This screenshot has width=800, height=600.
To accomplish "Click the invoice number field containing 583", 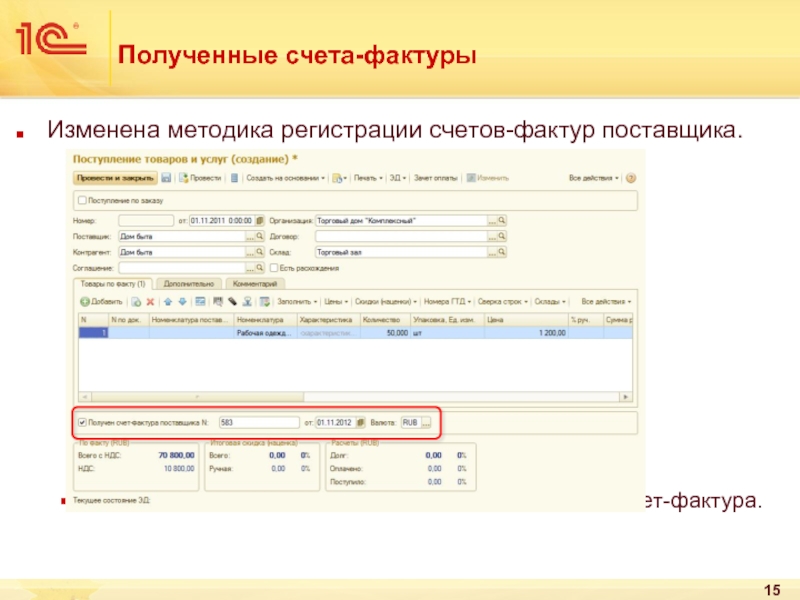I will [257, 423].
